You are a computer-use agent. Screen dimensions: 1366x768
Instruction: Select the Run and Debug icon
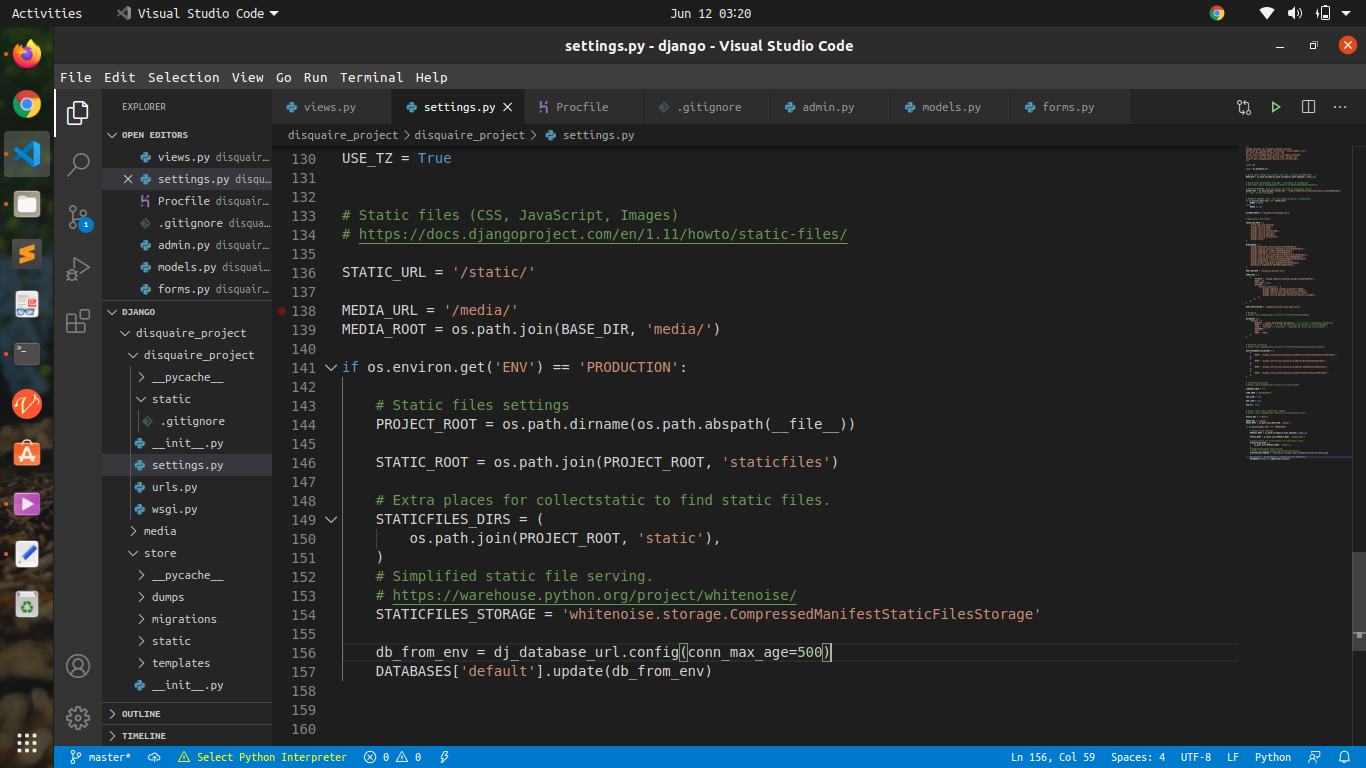pos(78,268)
